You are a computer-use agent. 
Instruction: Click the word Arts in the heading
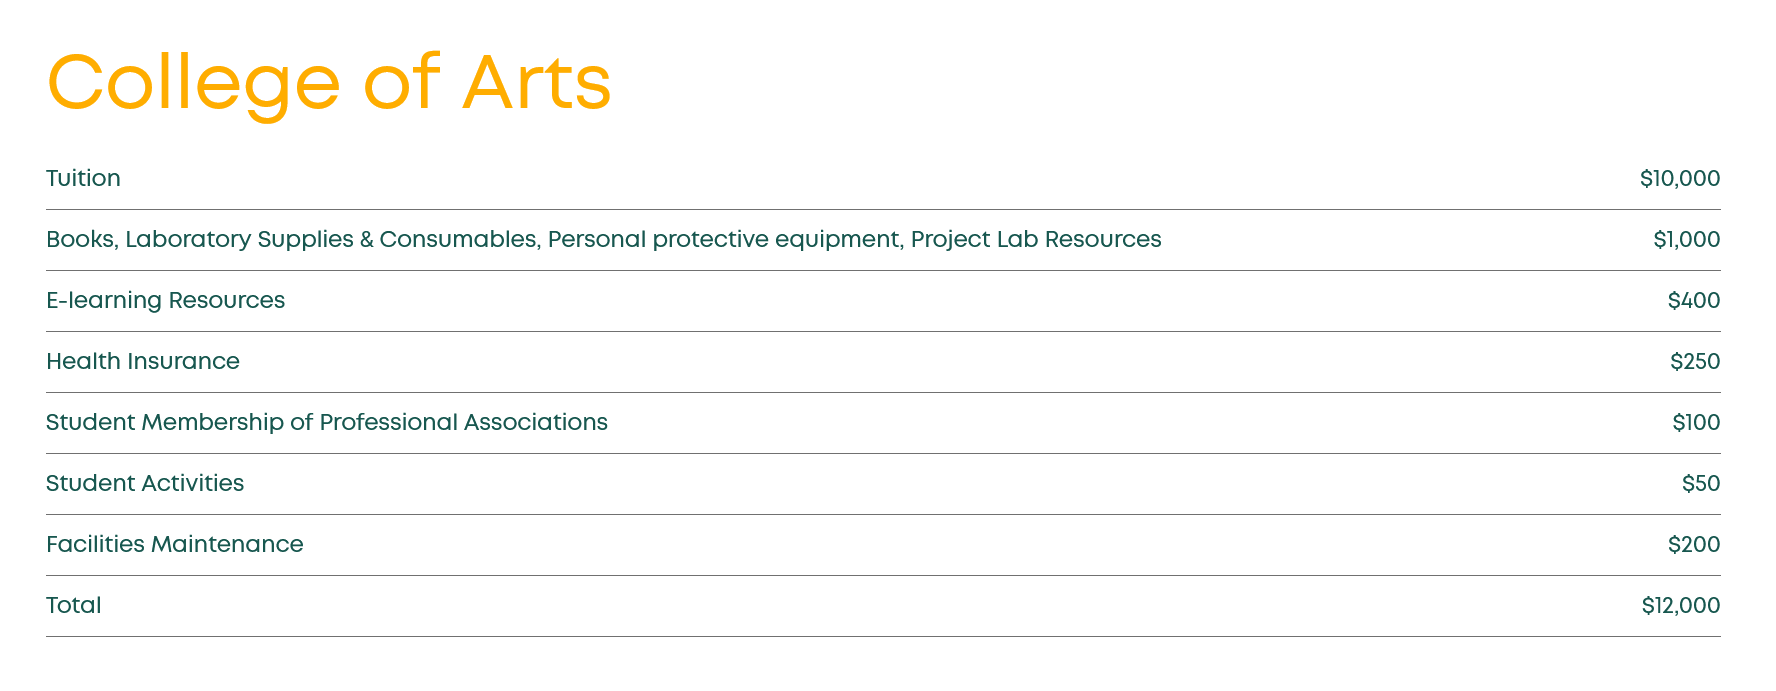click(537, 82)
